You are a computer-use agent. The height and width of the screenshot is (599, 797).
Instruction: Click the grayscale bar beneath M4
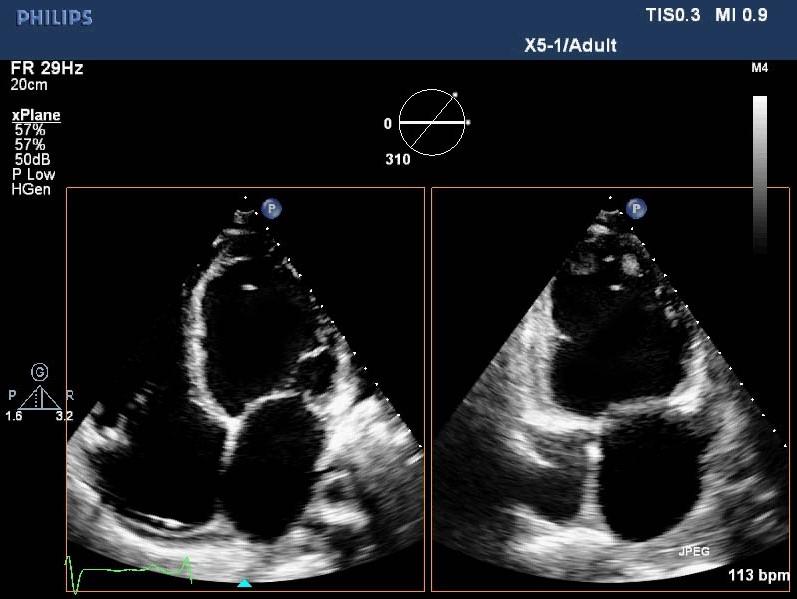[x=760, y=170]
